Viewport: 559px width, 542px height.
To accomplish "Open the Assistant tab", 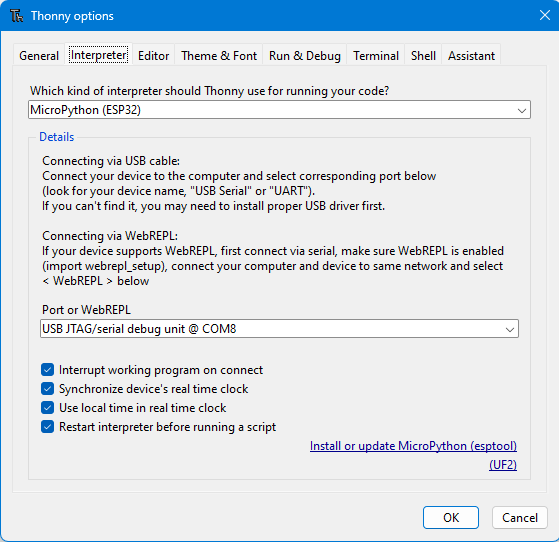I will pos(471,56).
